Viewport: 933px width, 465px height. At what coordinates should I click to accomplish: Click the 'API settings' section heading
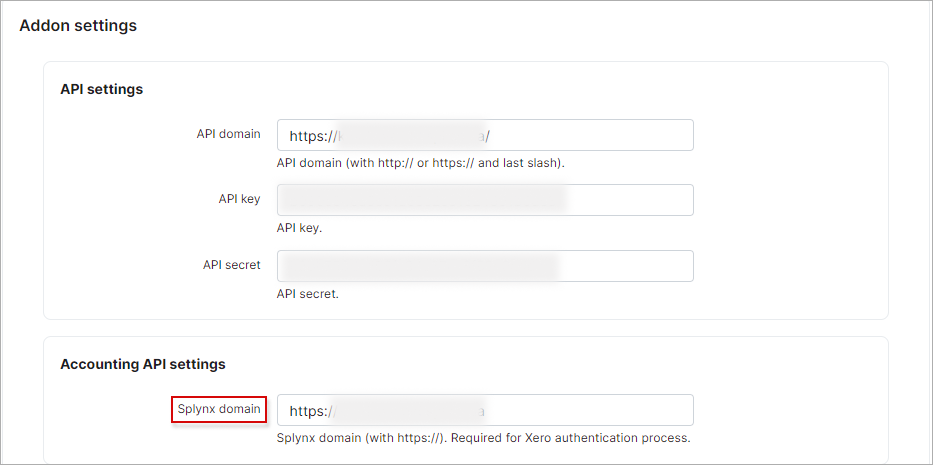(x=101, y=89)
